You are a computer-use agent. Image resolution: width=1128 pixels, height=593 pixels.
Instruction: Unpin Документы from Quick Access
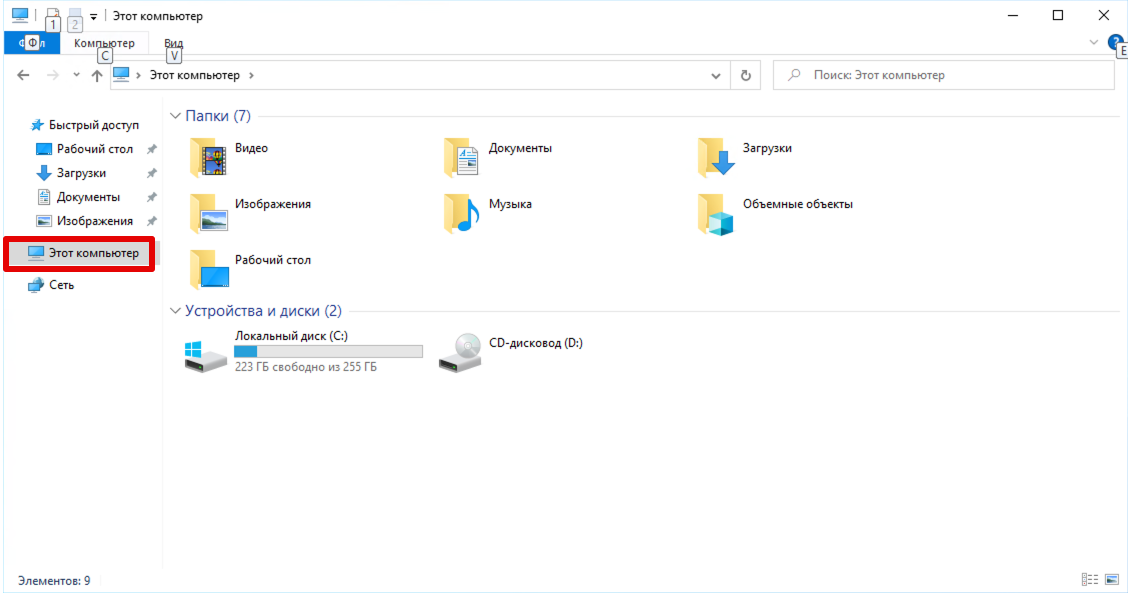click(x=153, y=196)
